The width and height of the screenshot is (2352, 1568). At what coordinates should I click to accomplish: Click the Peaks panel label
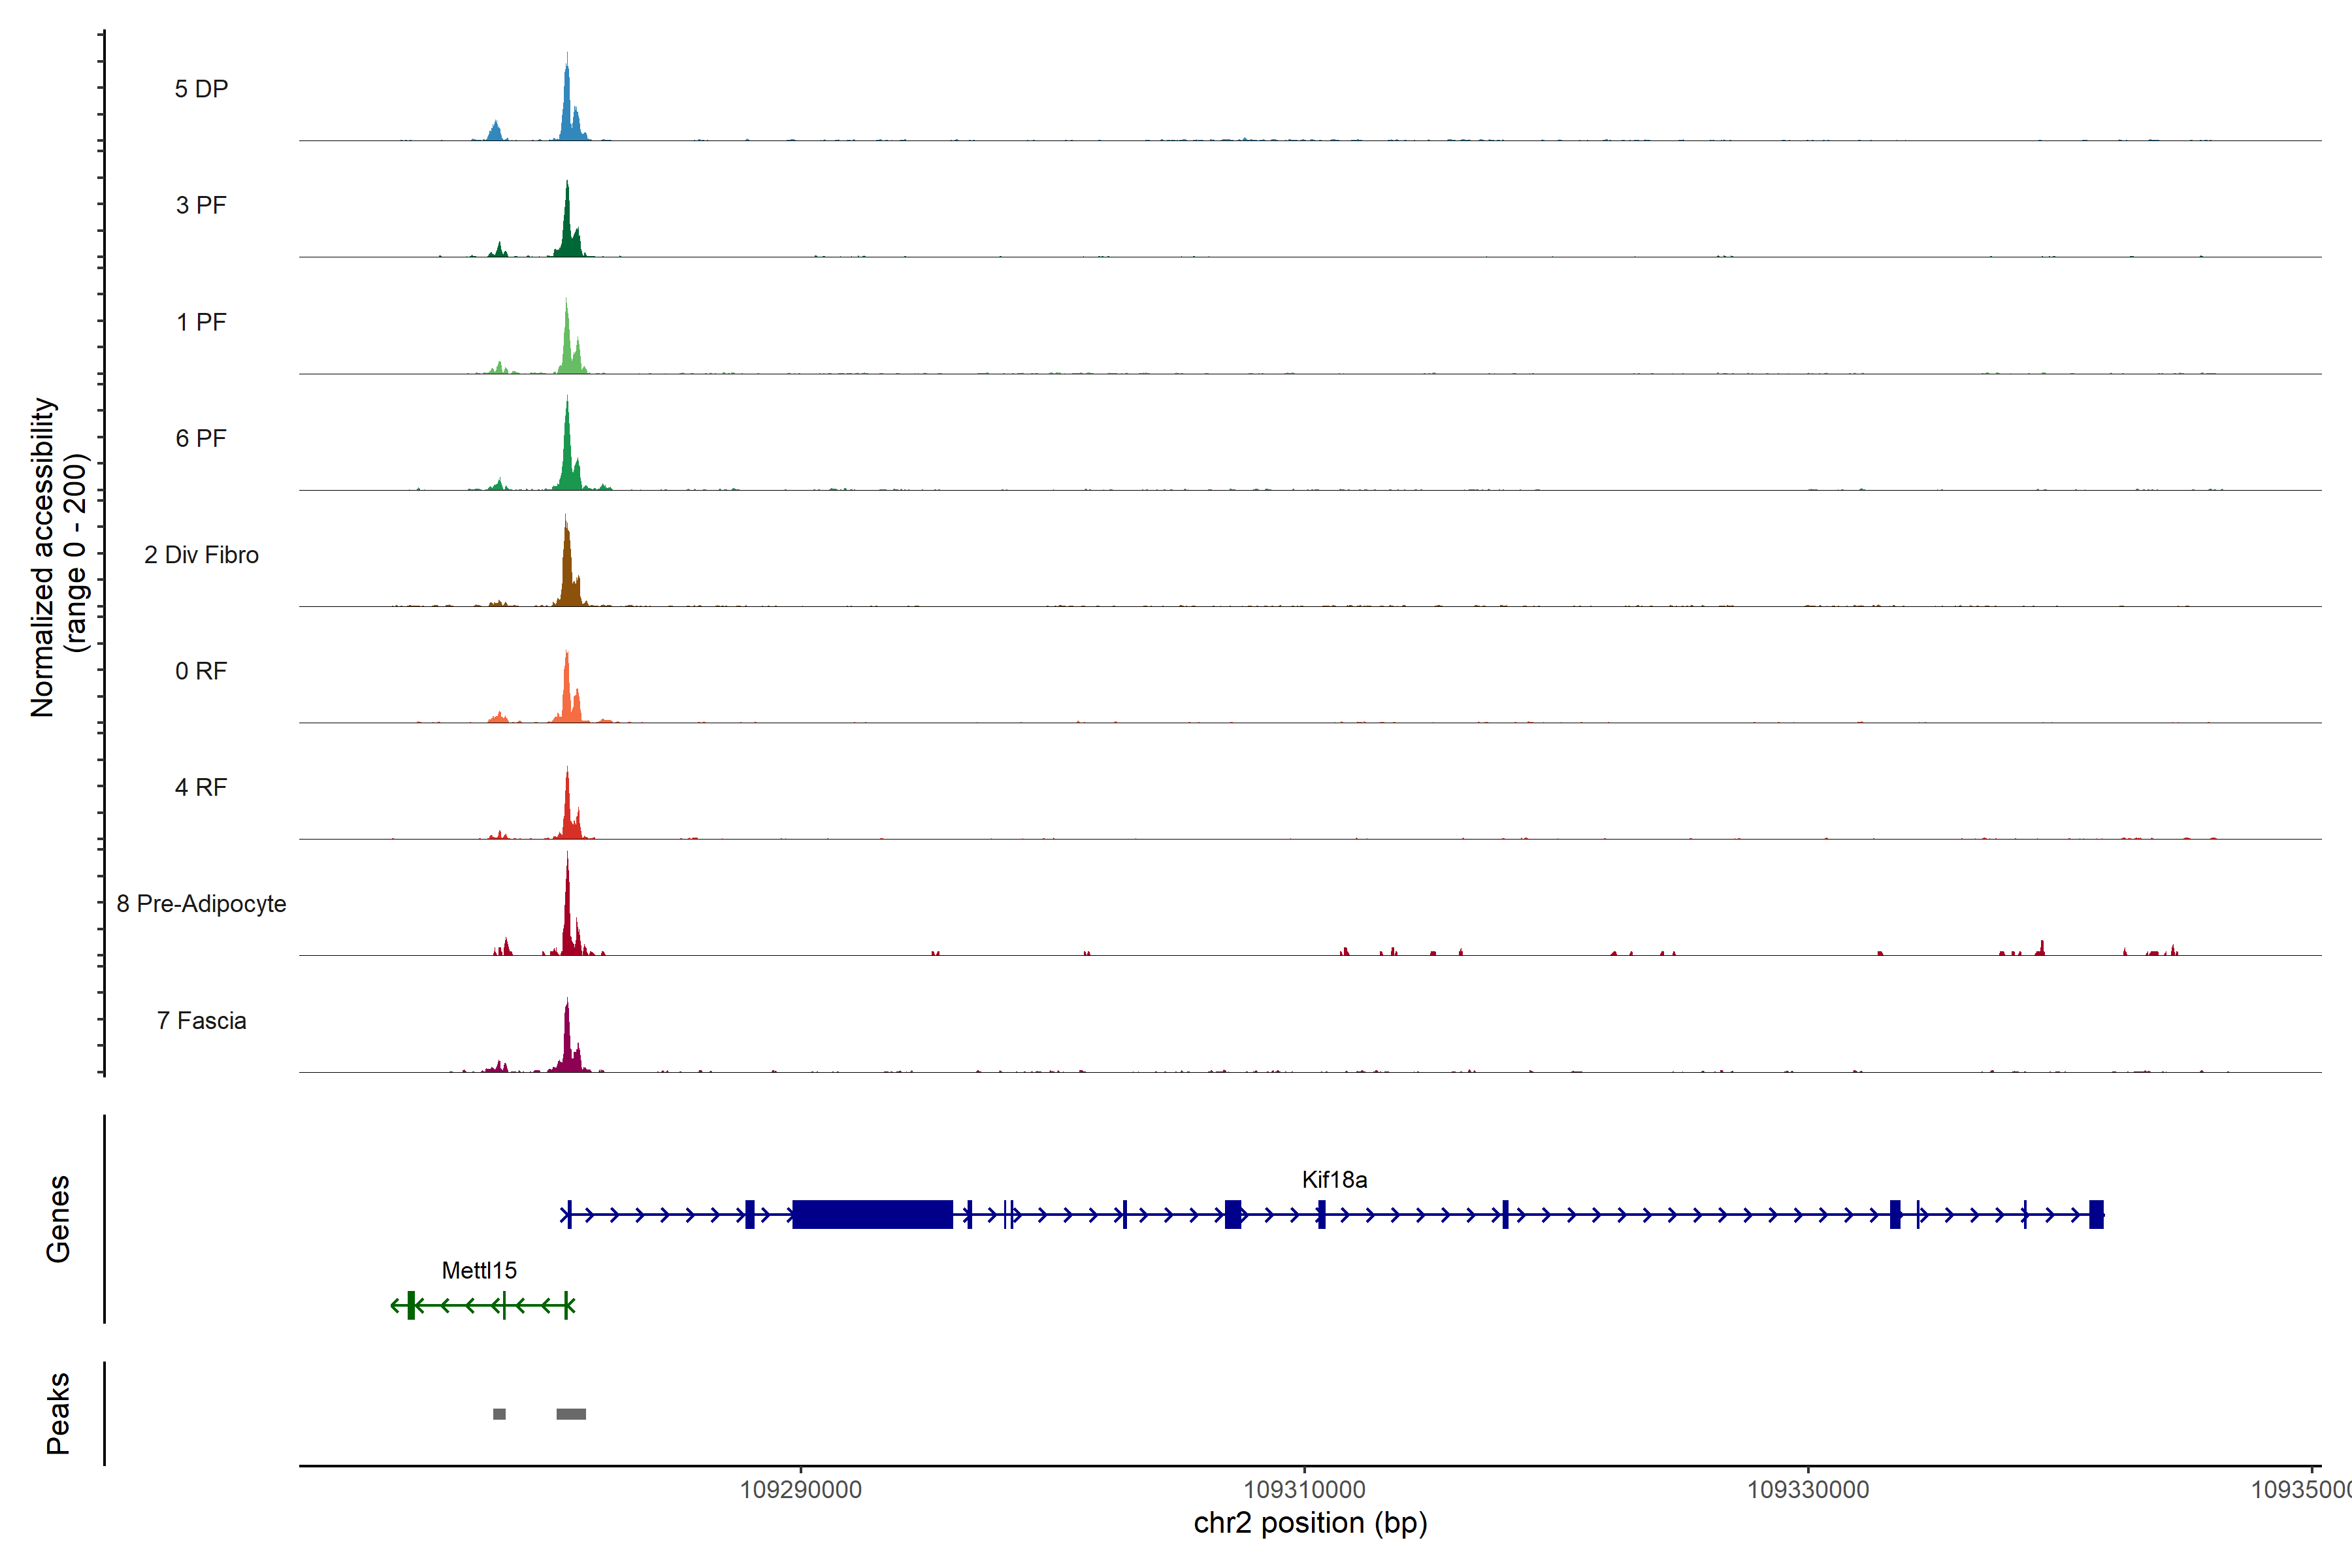(58, 1413)
